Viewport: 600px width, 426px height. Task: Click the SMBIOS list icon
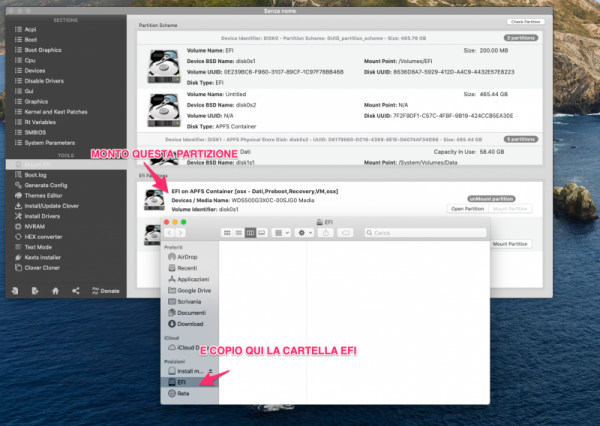click(18, 132)
